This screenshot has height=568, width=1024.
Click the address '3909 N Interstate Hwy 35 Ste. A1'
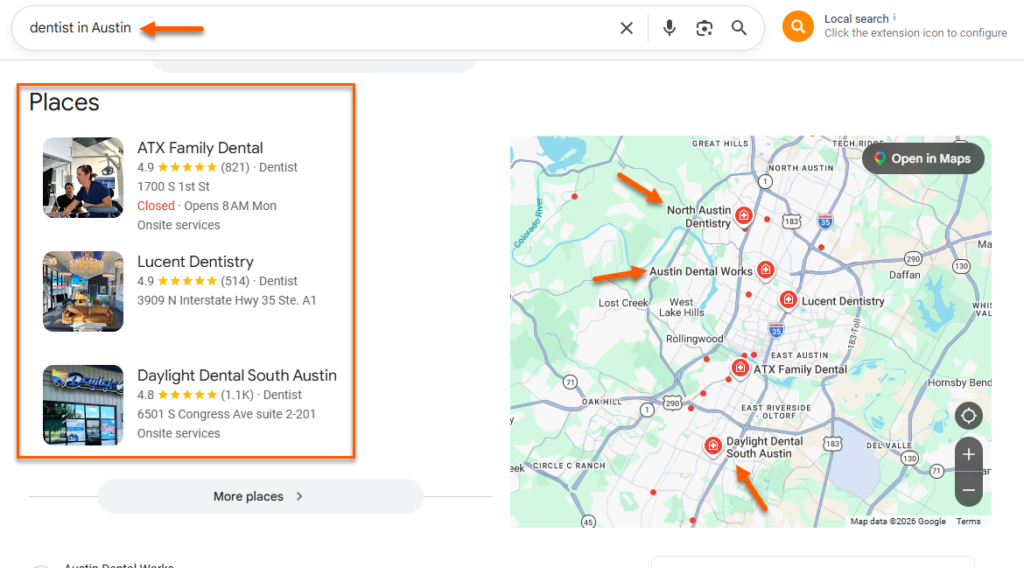[227, 300]
